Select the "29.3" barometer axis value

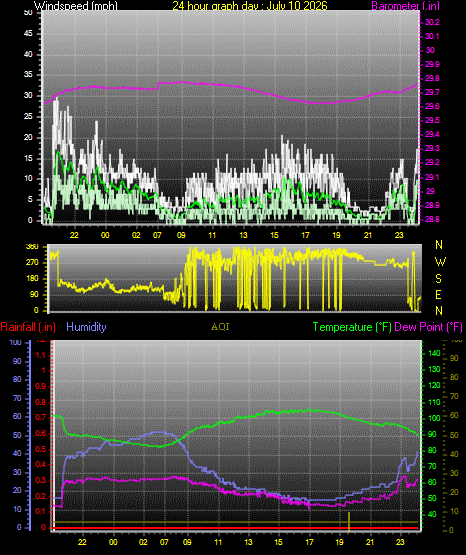point(432,148)
